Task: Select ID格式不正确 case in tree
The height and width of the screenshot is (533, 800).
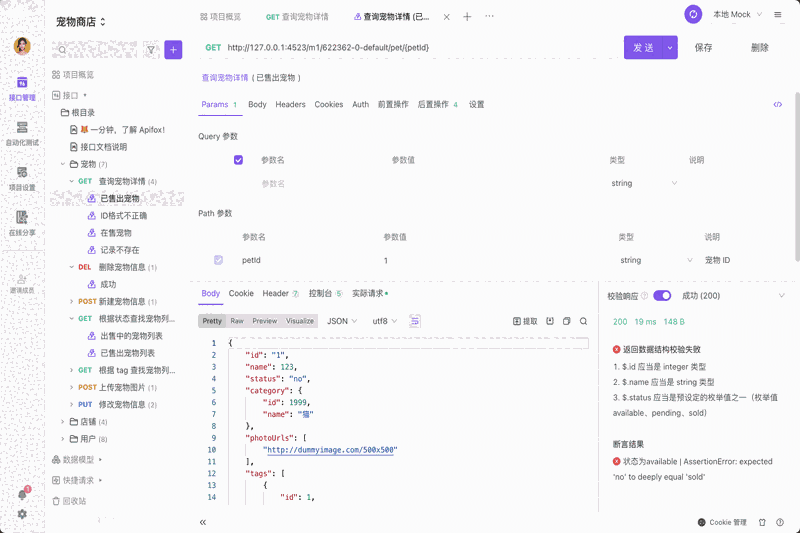Action: tap(123, 216)
